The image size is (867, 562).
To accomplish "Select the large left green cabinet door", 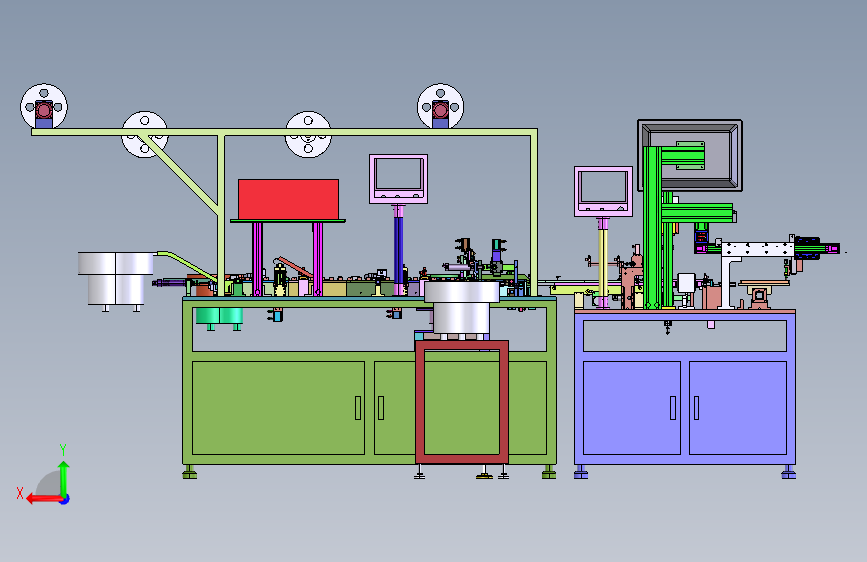I will point(278,408).
